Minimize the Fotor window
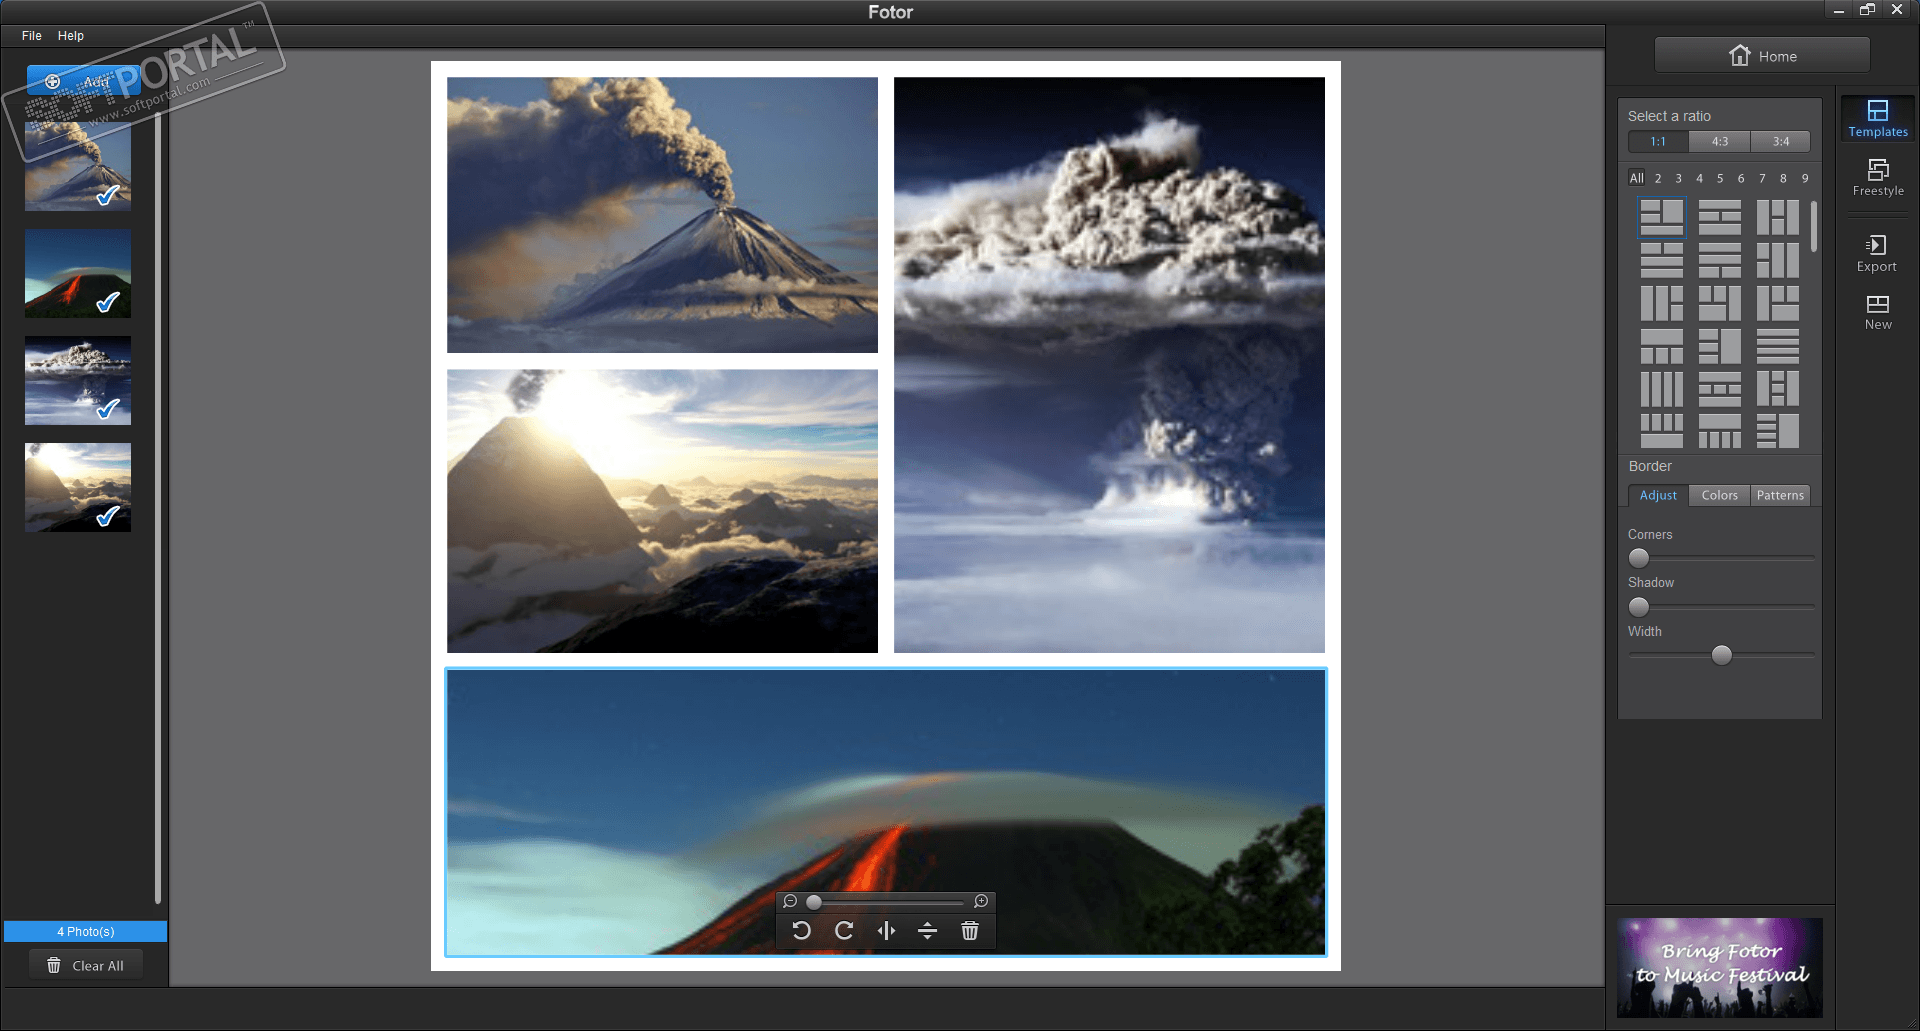1920x1031 pixels. (x=1839, y=10)
